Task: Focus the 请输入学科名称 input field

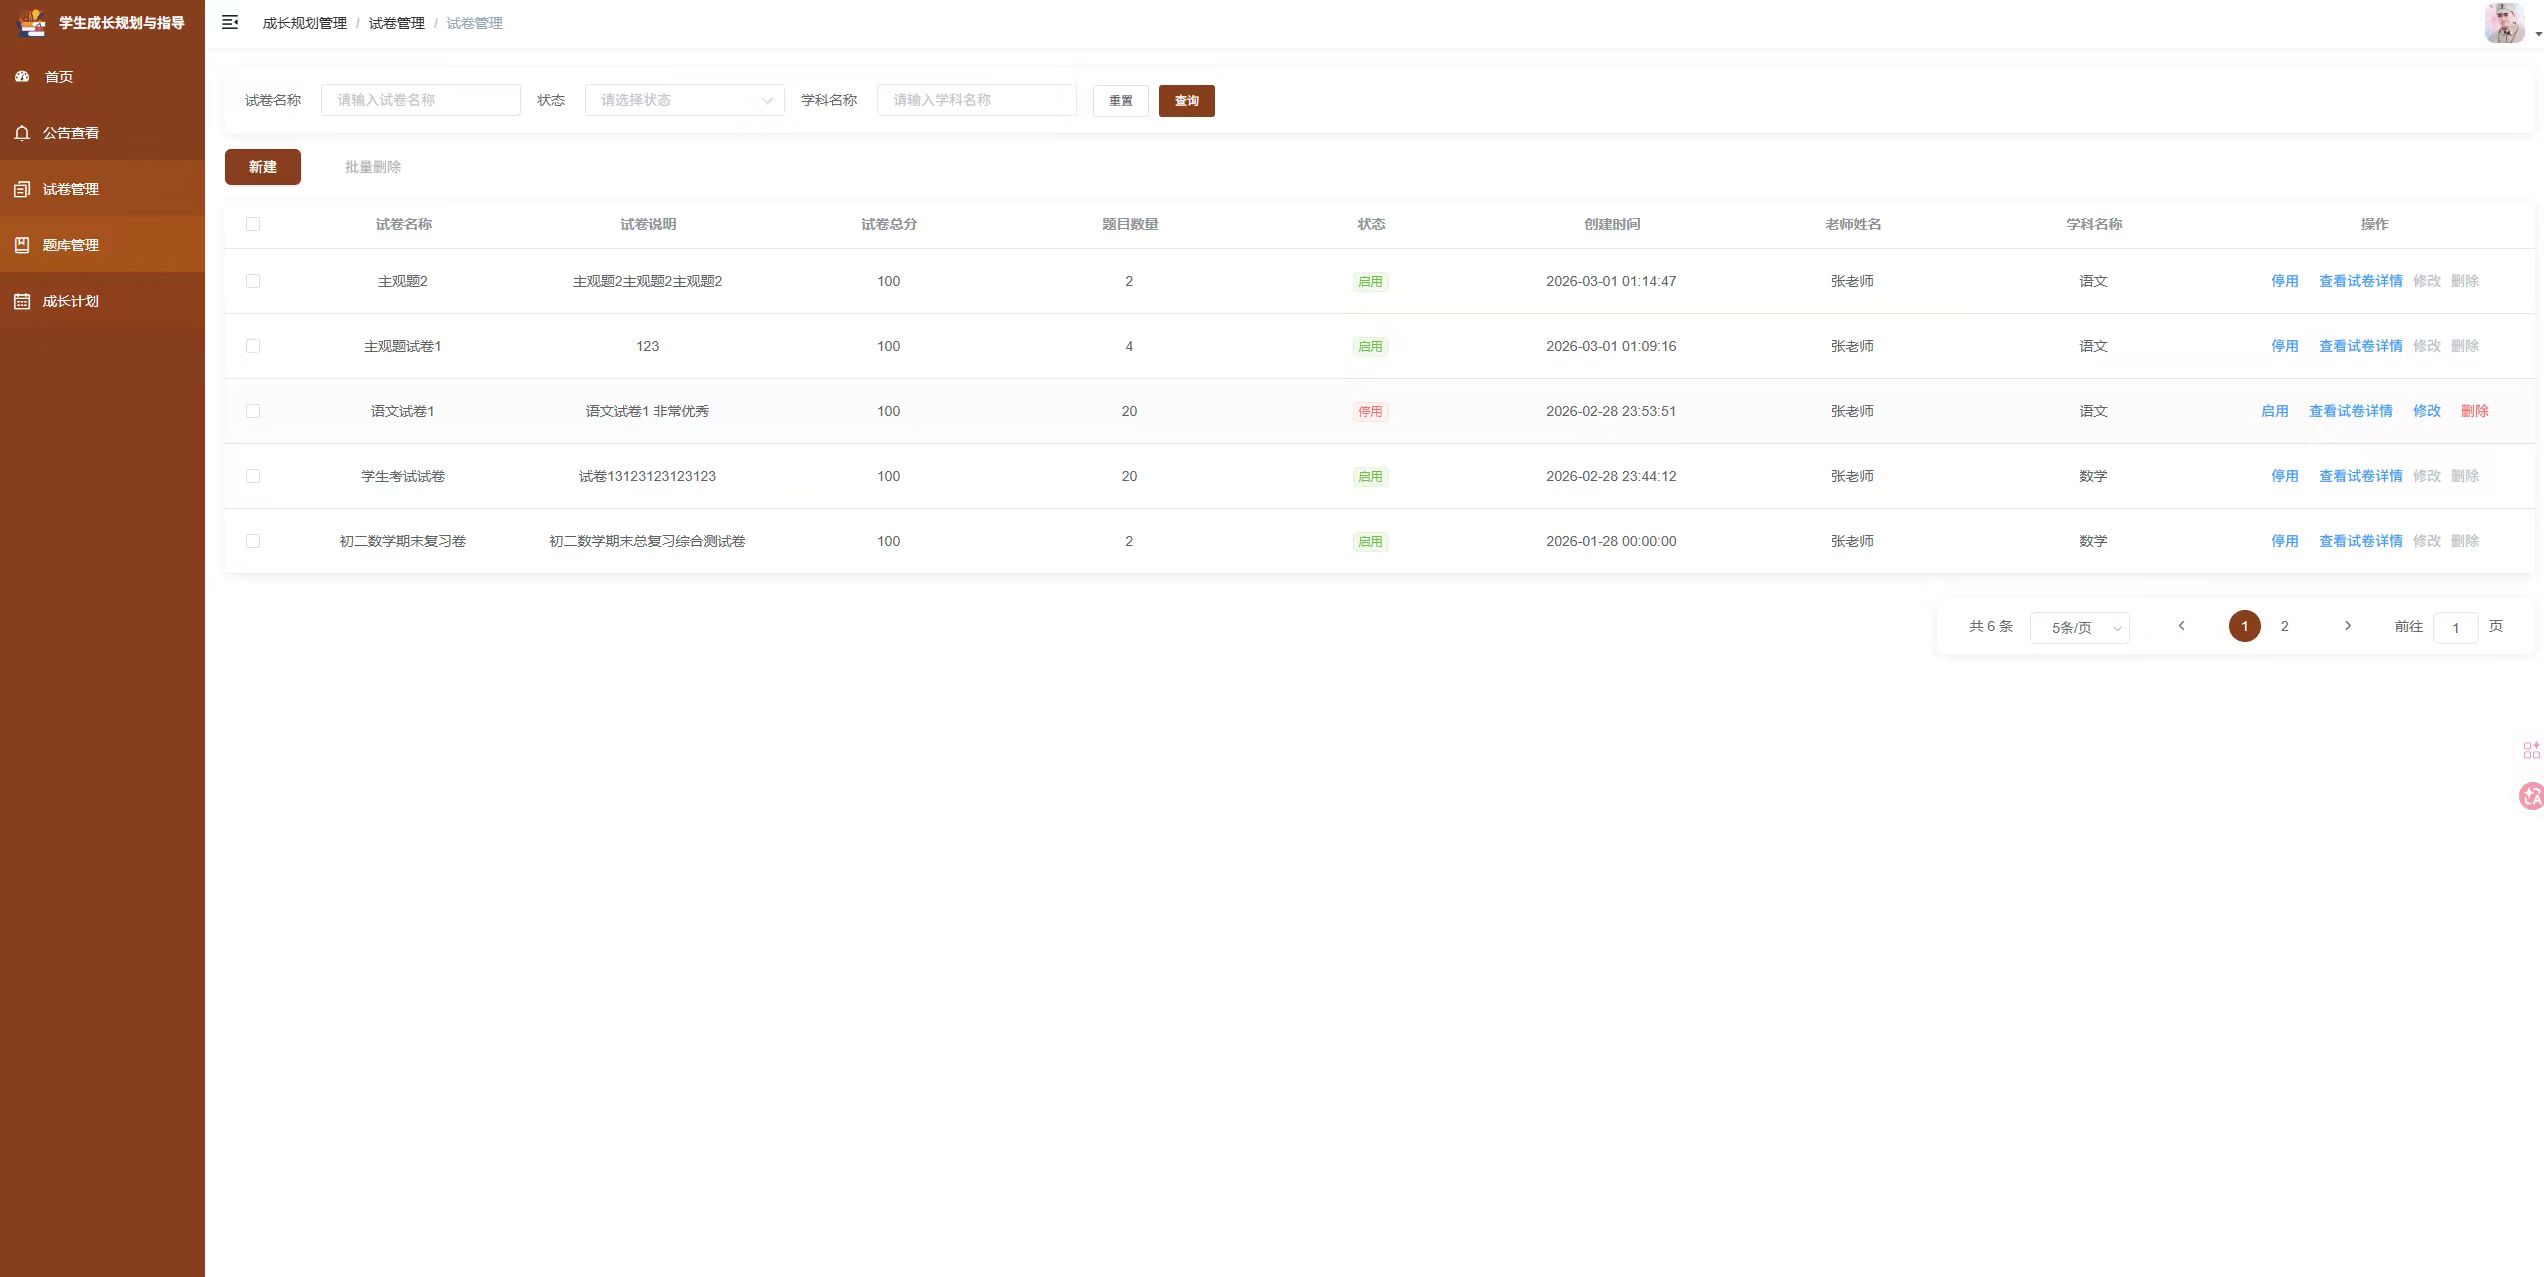Action: click(977, 100)
